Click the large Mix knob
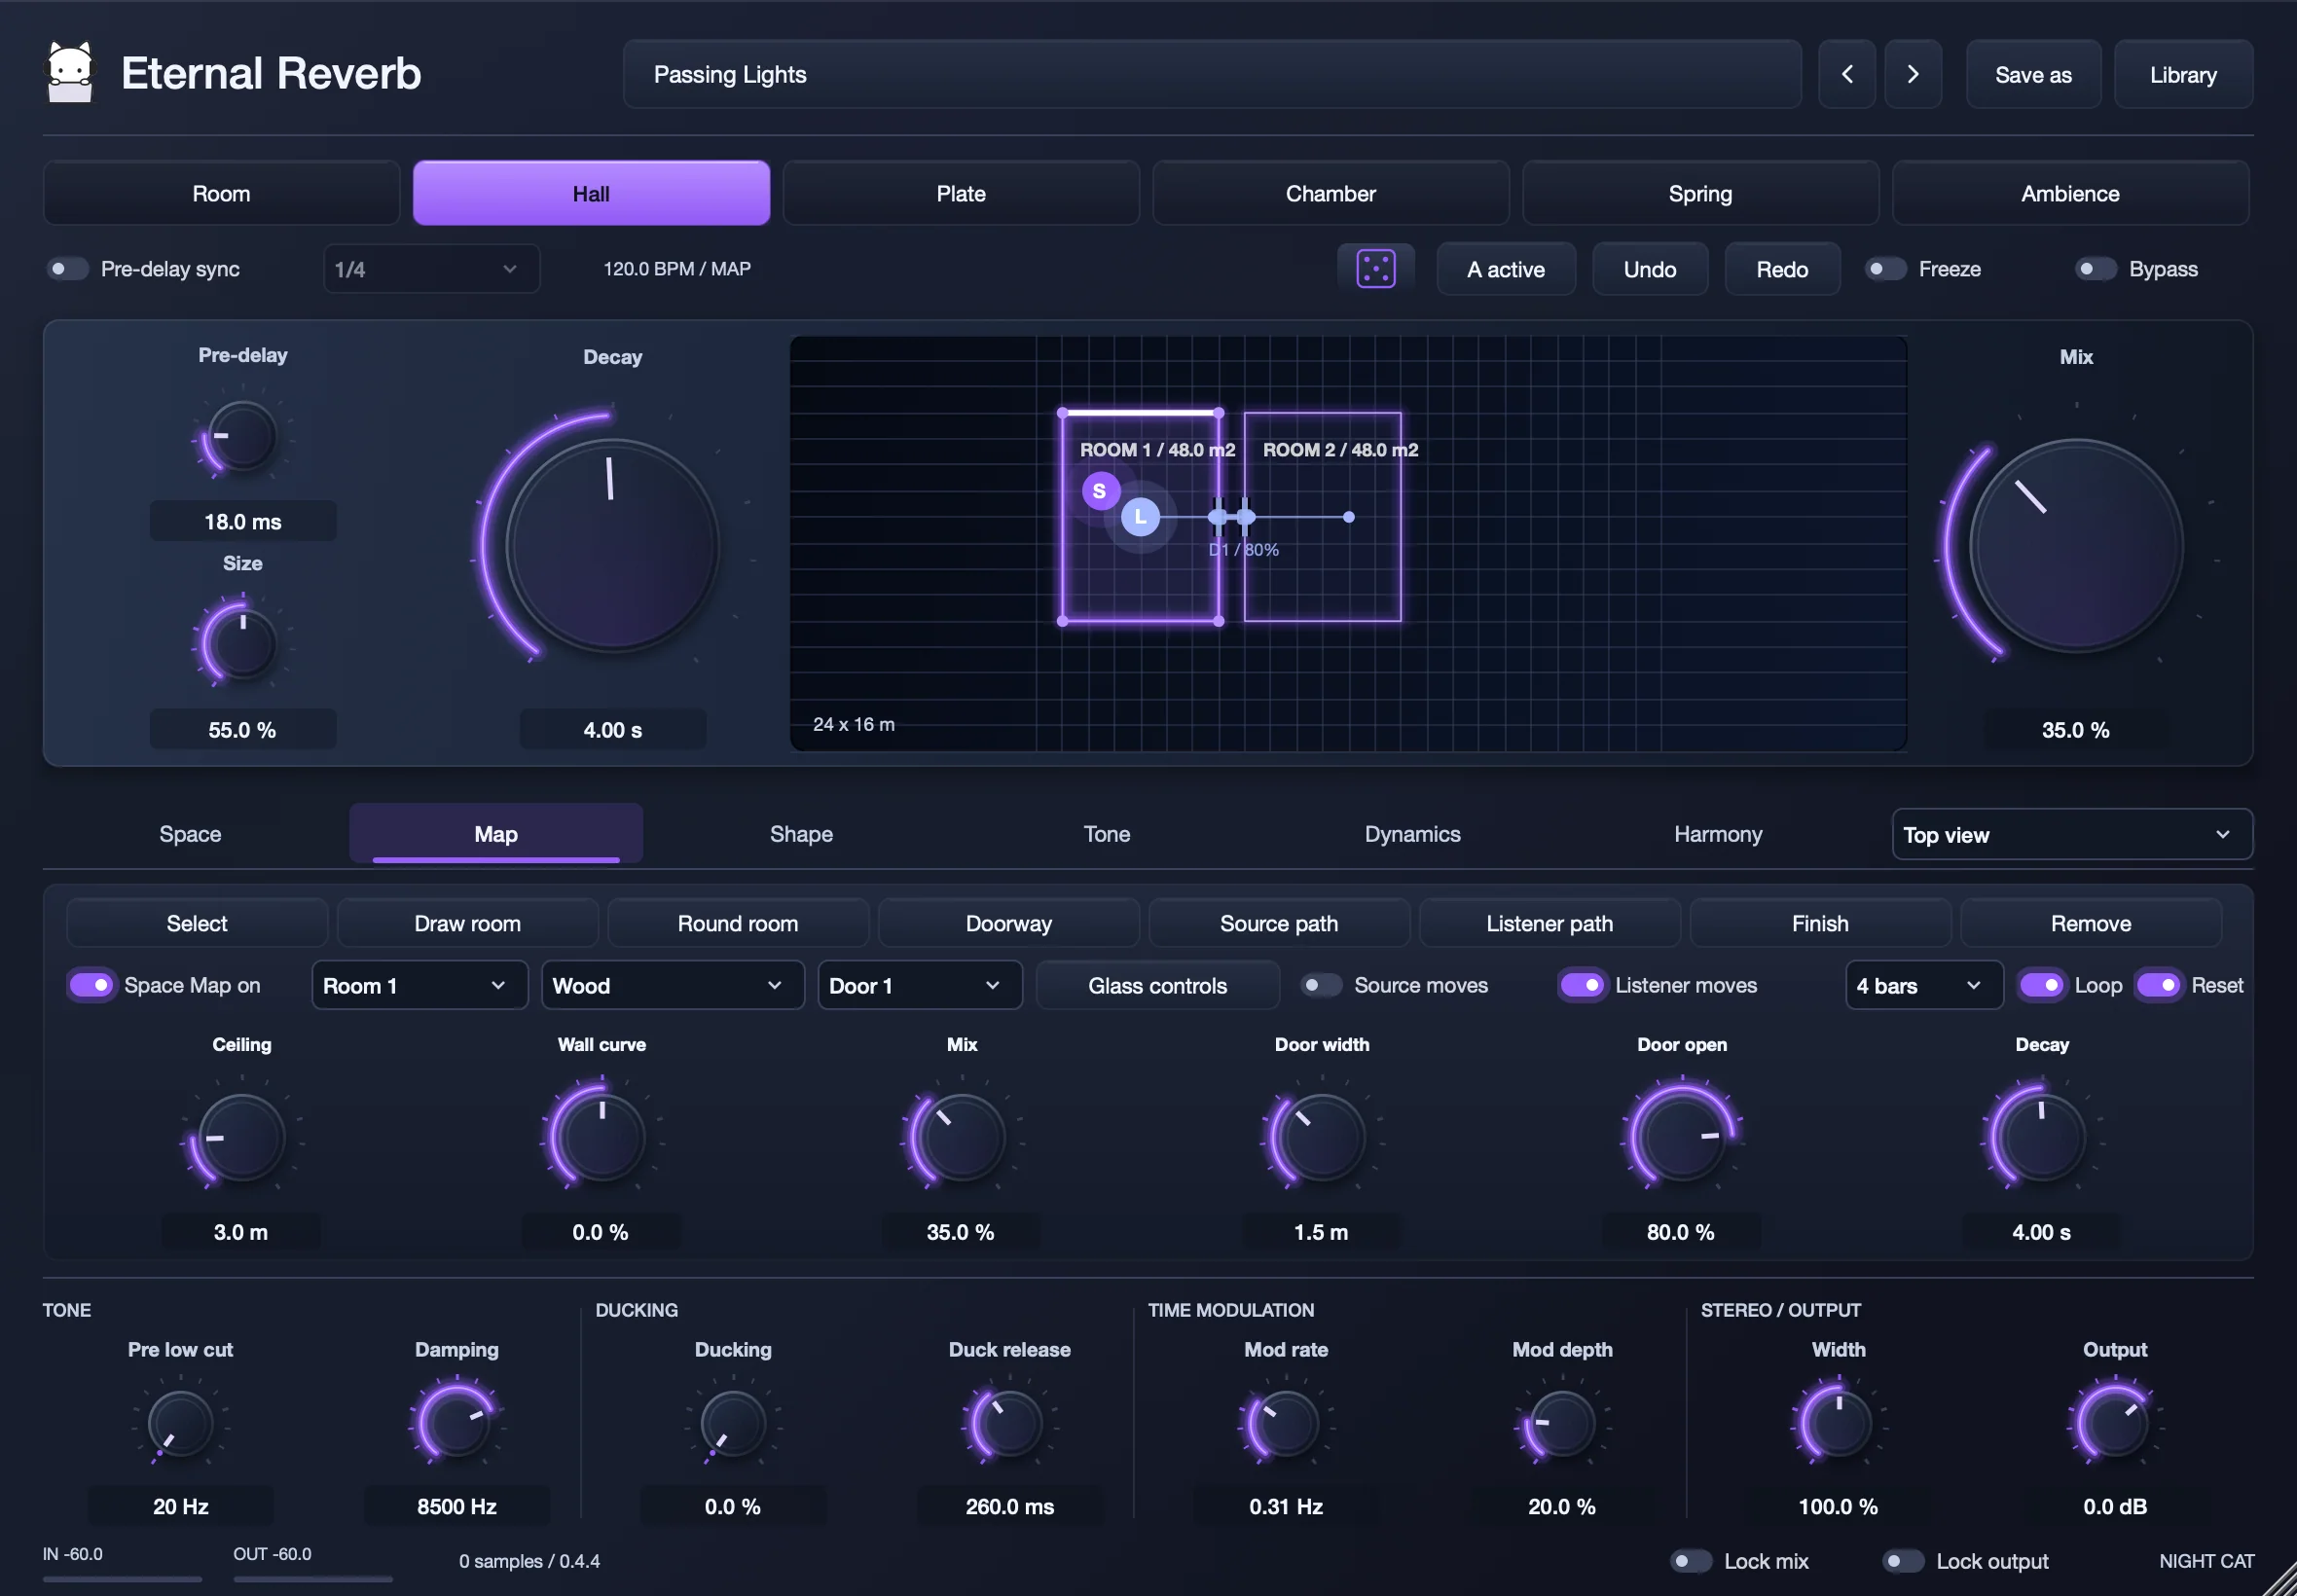This screenshot has width=2297, height=1596. click(2076, 546)
